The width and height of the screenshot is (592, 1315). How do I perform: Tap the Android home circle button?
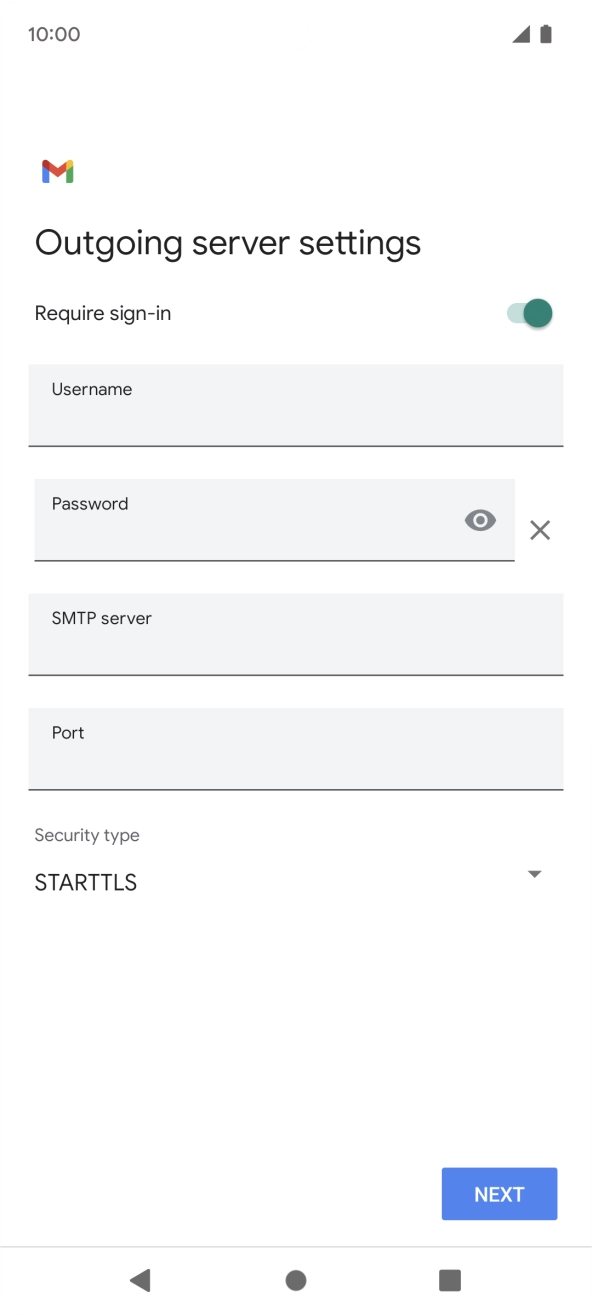296,1280
